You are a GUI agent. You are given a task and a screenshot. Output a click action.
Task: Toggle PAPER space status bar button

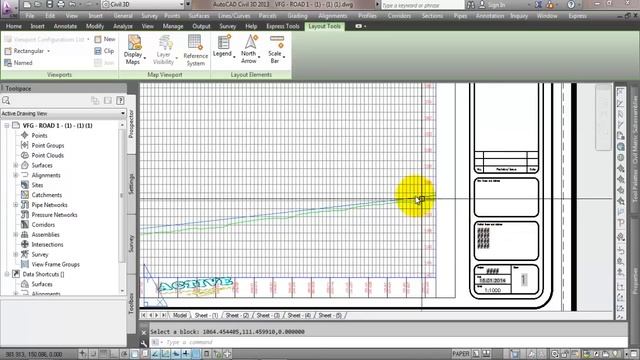pyautogui.click(x=461, y=354)
